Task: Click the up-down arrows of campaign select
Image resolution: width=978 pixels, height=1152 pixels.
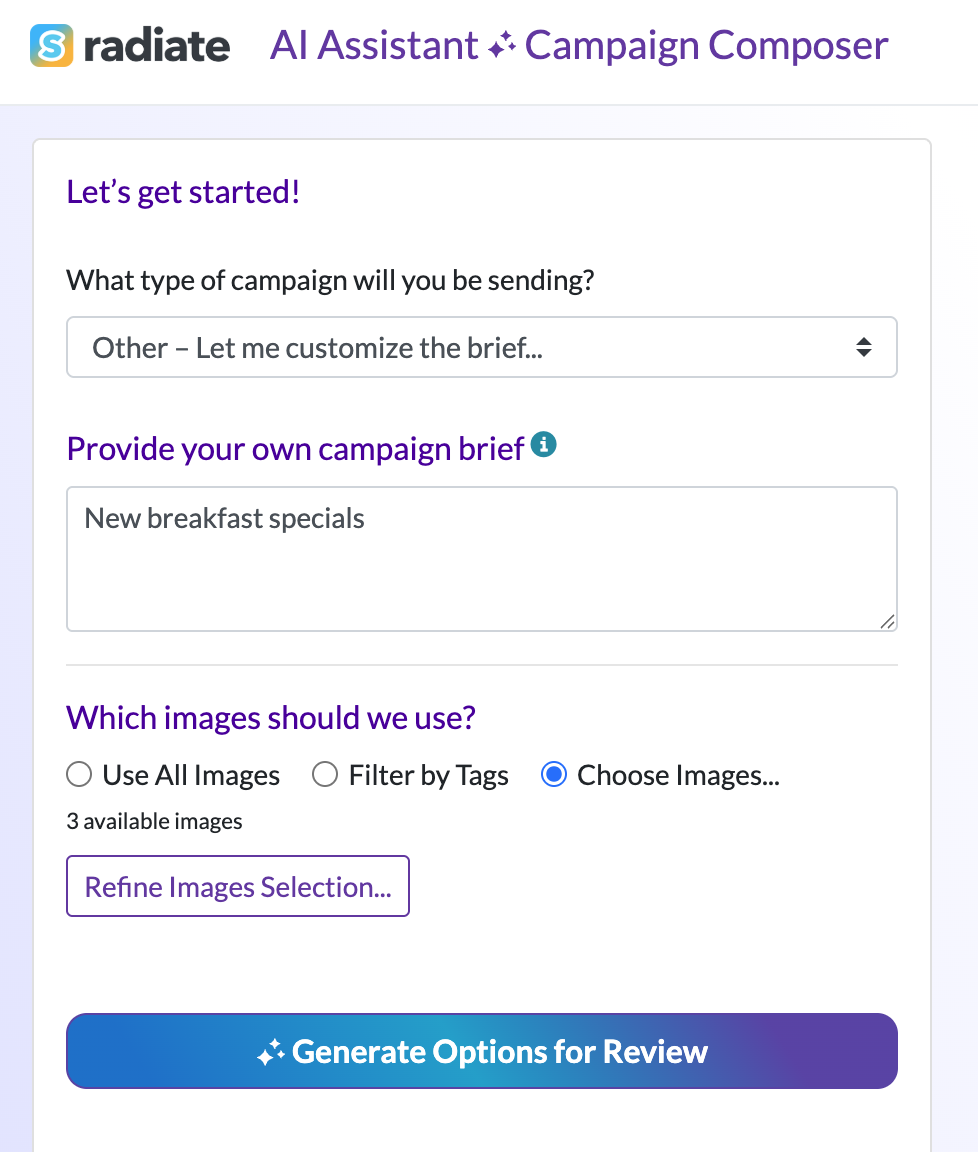Action: [x=864, y=348]
